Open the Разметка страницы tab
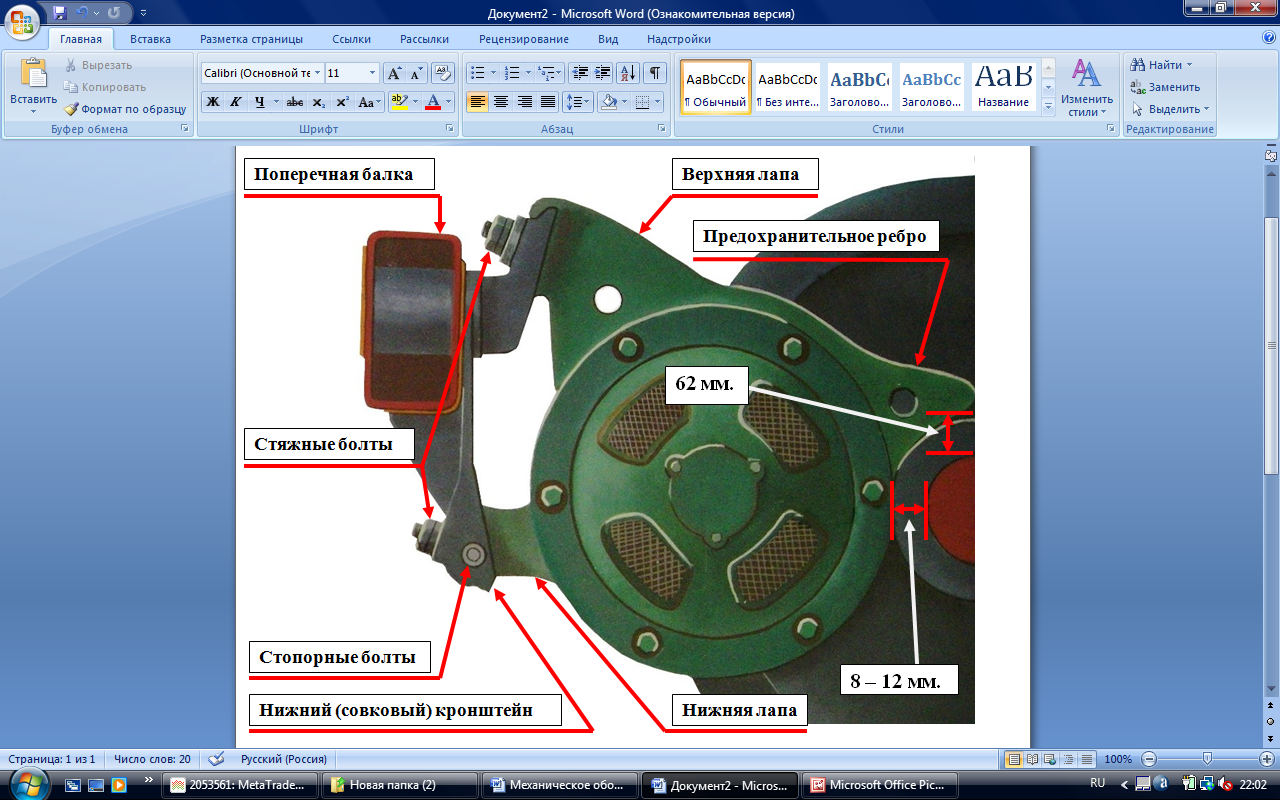 [251, 39]
